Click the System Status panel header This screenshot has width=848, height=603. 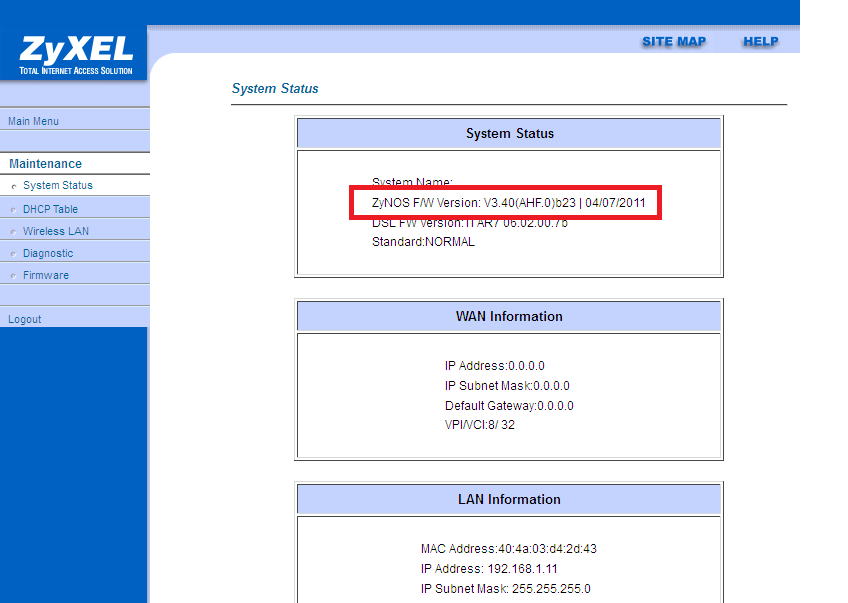(x=509, y=134)
